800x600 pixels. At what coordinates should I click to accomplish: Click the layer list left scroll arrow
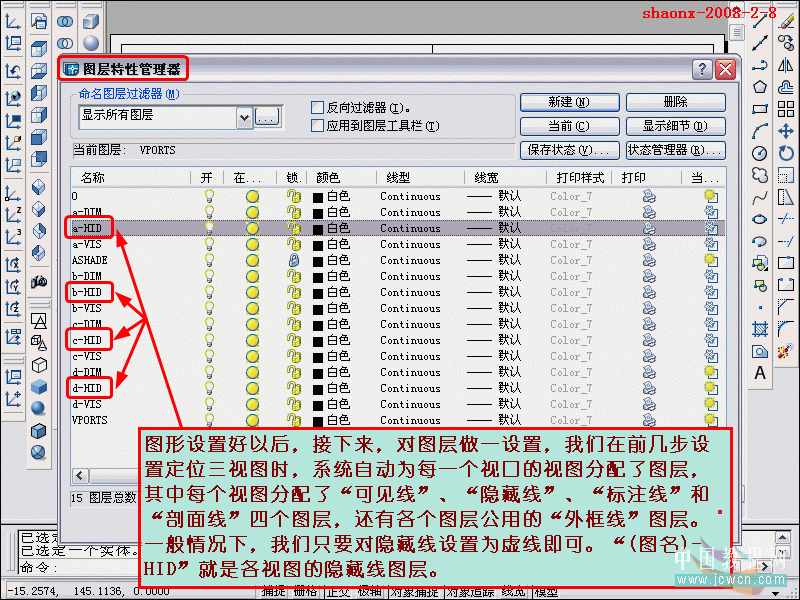80,476
